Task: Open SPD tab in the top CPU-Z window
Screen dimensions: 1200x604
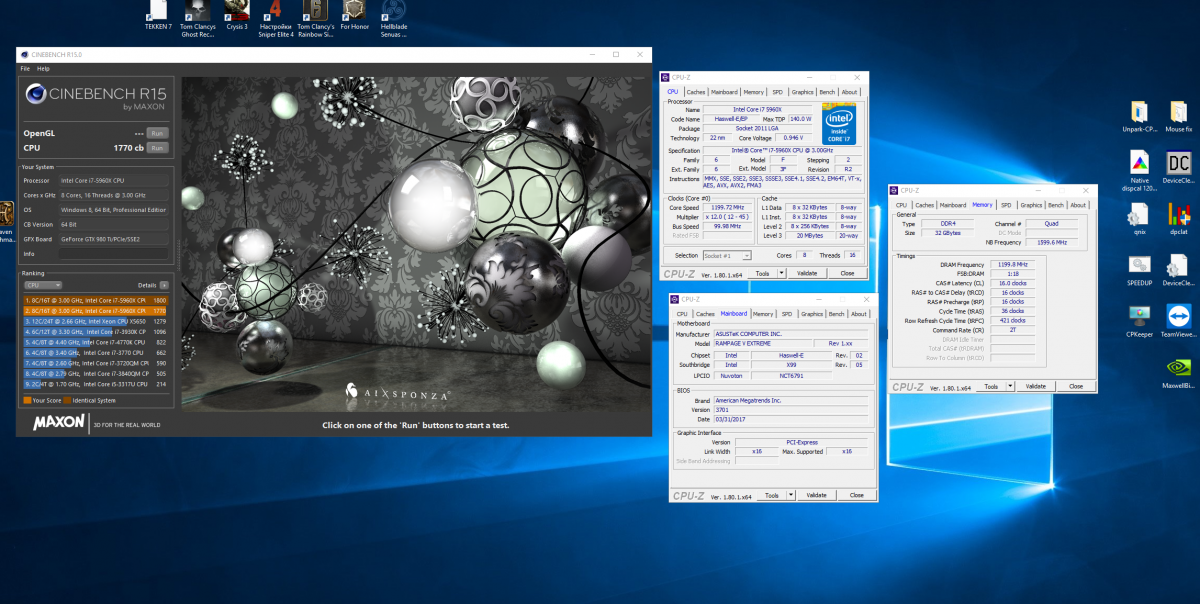Action: [x=779, y=92]
